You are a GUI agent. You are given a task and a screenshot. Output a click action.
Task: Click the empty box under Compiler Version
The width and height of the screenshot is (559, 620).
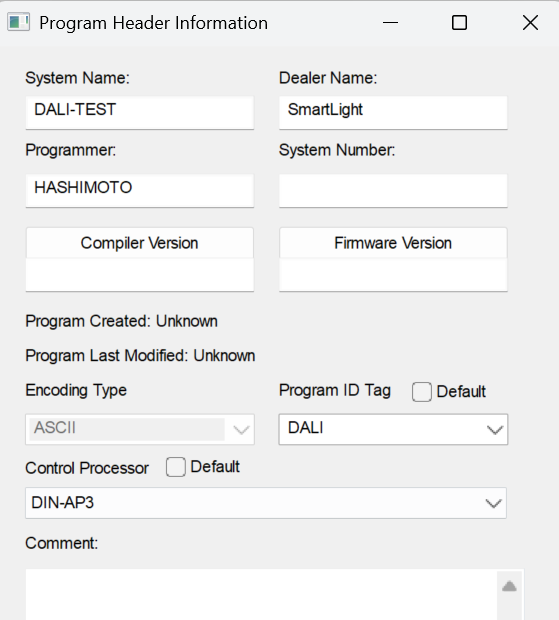click(x=140, y=275)
